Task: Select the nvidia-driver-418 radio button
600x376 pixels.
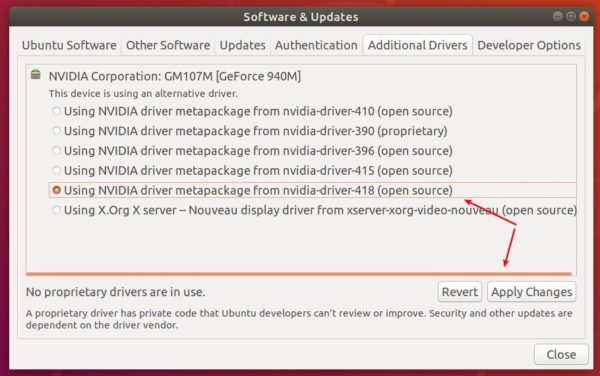Action: (x=56, y=190)
